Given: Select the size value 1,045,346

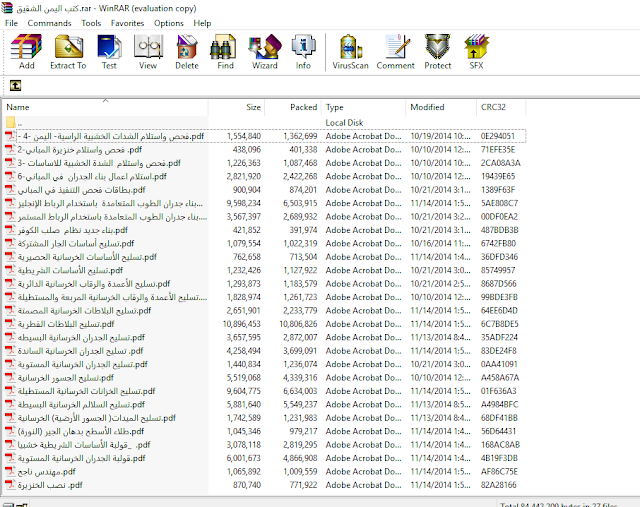Looking at the screenshot, I should click(244, 431).
